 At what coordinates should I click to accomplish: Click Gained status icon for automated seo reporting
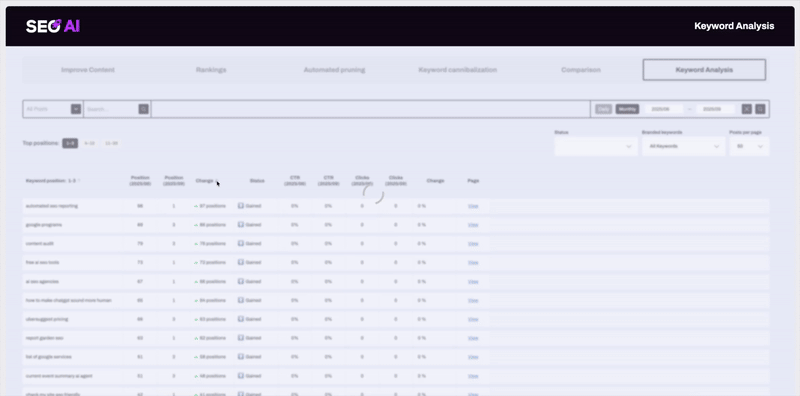(241, 206)
